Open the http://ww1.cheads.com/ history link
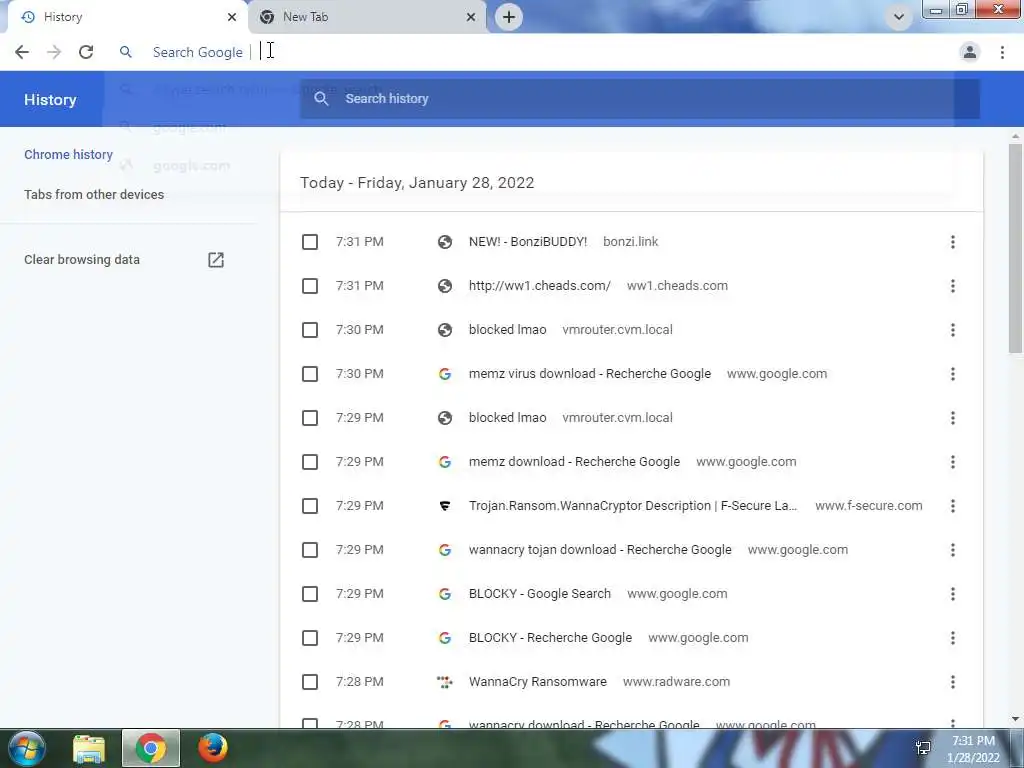Image resolution: width=1024 pixels, height=768 pixels. [x=539, y=286]
